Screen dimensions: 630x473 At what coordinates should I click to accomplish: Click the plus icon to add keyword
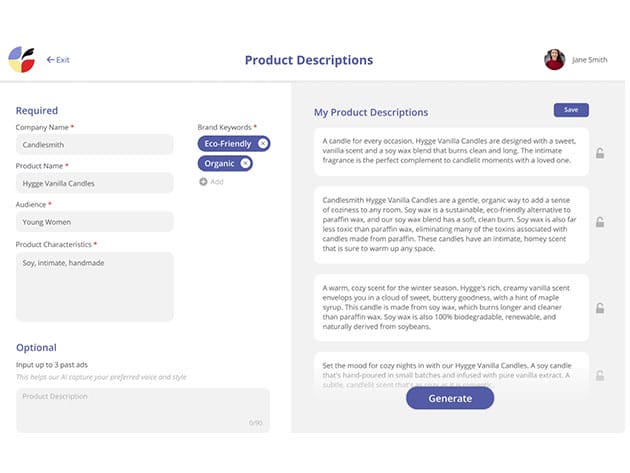pyautogui.click(x=203, y=182)
